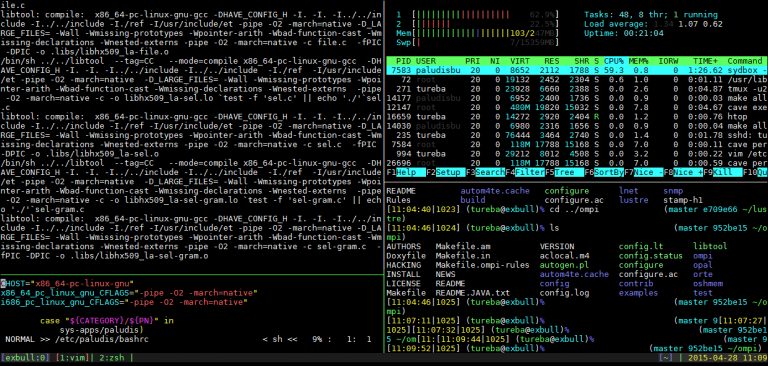This screenshot has height=366, width=768.
Task: Open F6 SortBy menu in htop
Action: pos(604,172)
